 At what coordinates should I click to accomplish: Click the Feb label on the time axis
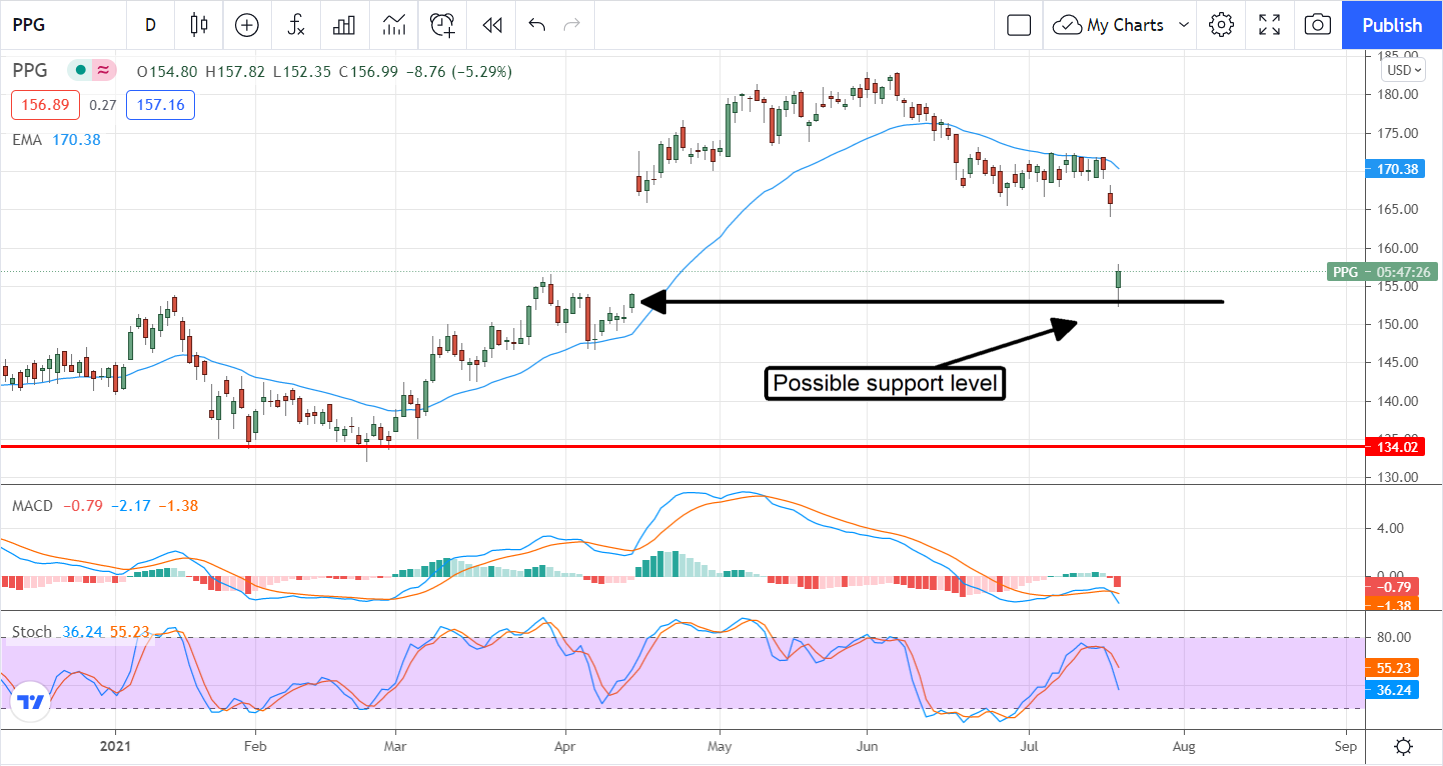click(x=255, y=746)
